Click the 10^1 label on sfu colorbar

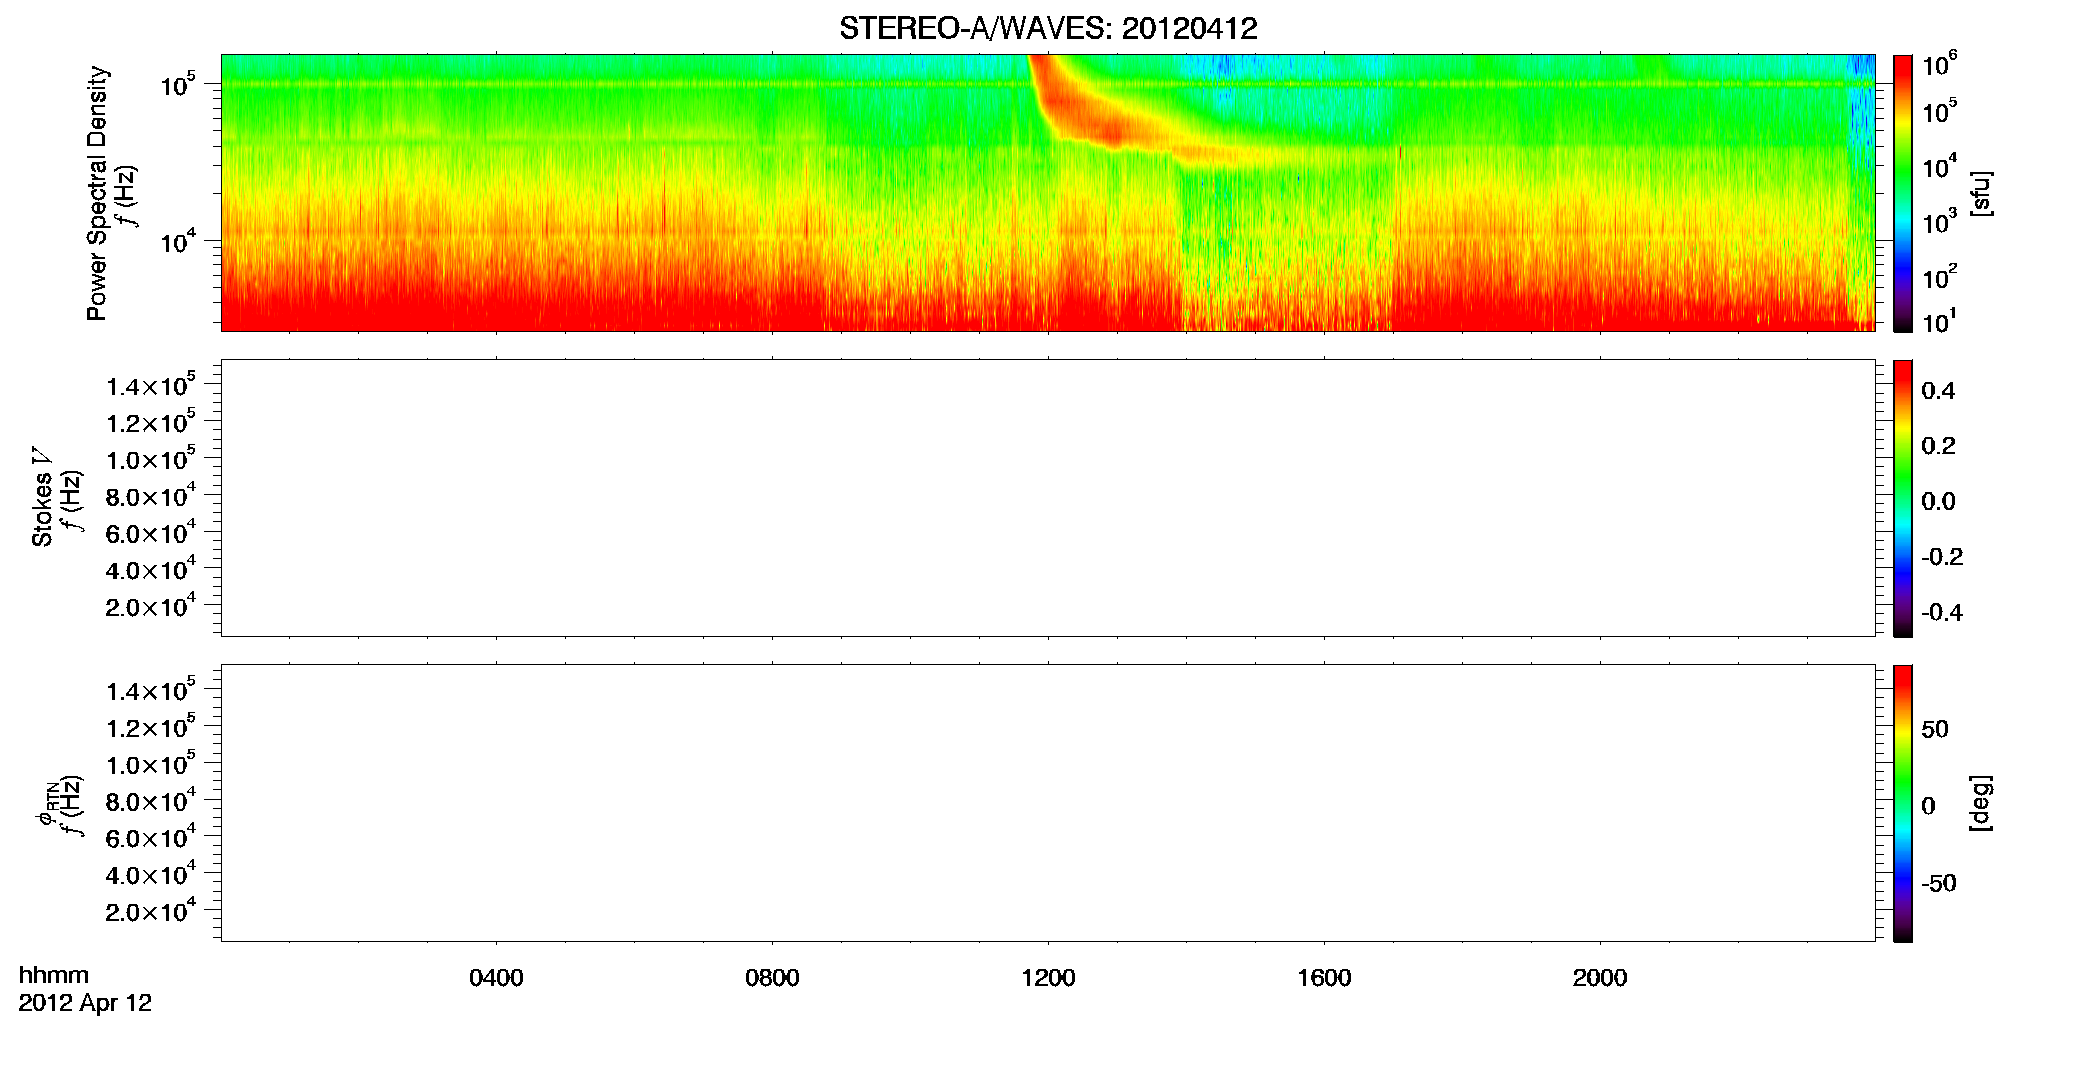pos(1939,322)
